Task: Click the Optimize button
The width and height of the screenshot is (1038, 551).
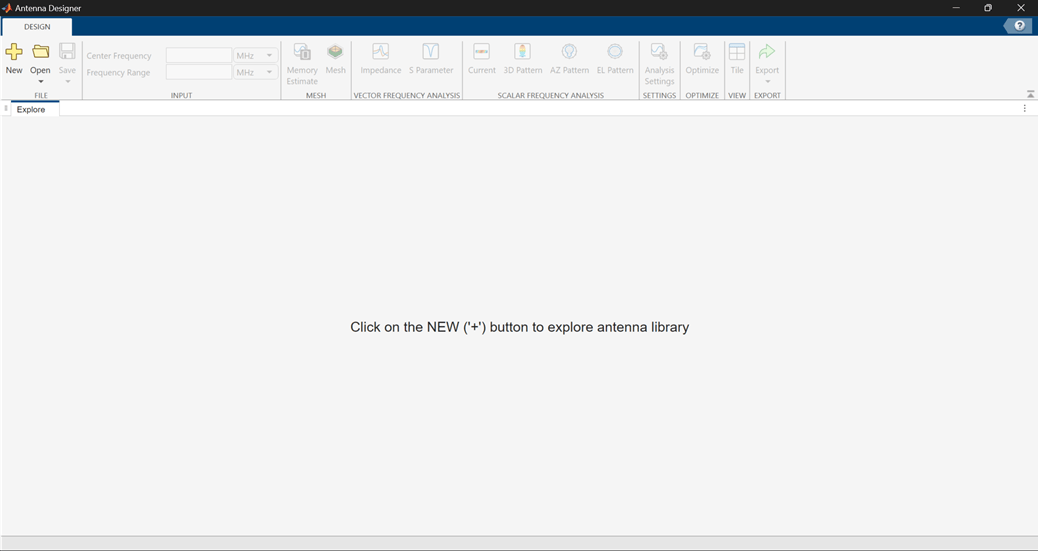Action: [702, 52]
